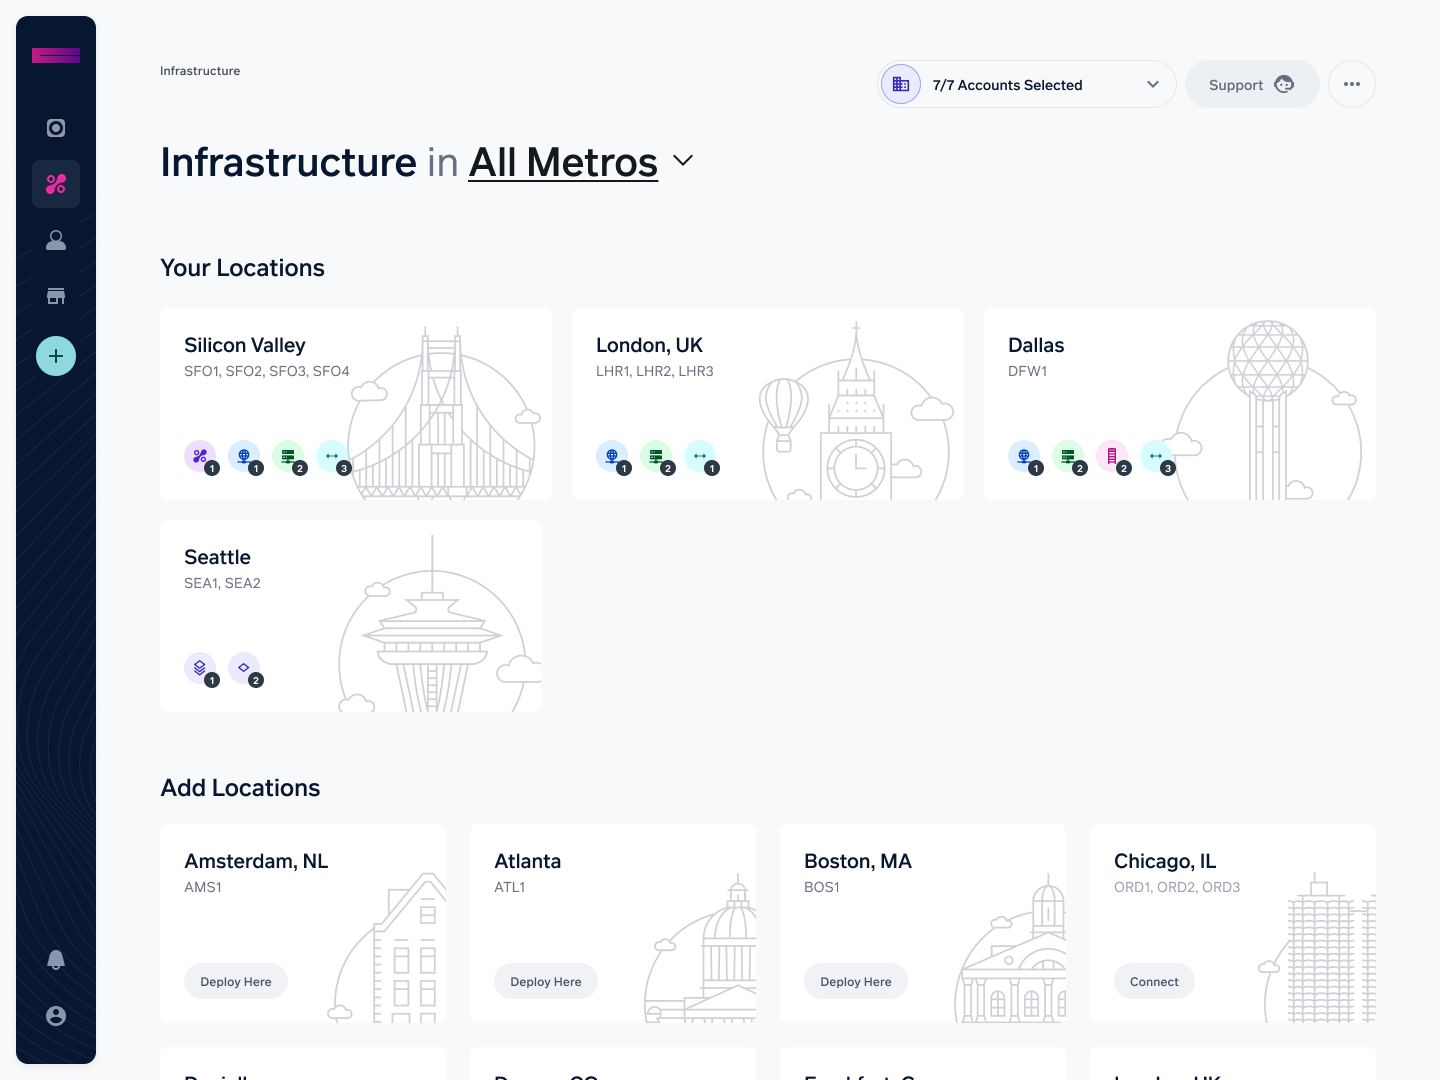Click Deploy Here in Boston, MA card
Image resolution: width=1440 pixels, height=1080 pixels.
856,981
